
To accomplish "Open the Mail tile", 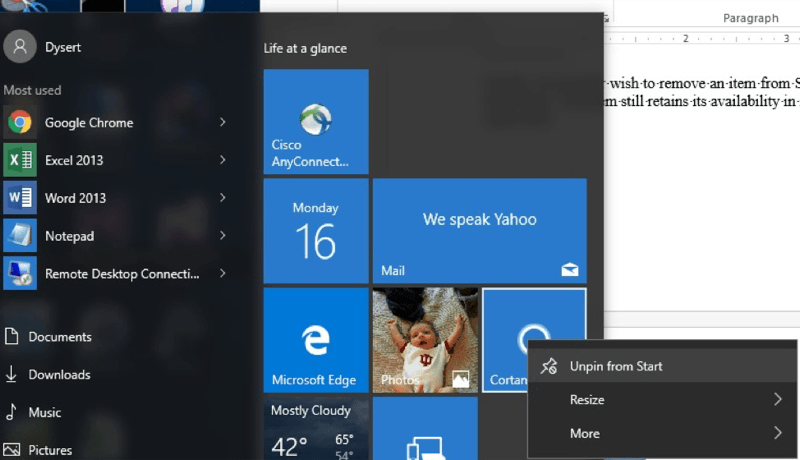I will (480, 231).
